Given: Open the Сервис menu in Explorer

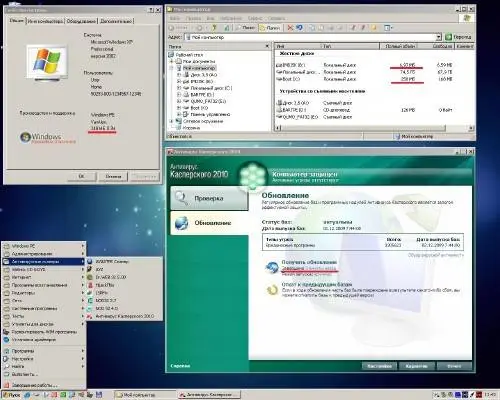Looking at the screenshot, I should point(255,18).
